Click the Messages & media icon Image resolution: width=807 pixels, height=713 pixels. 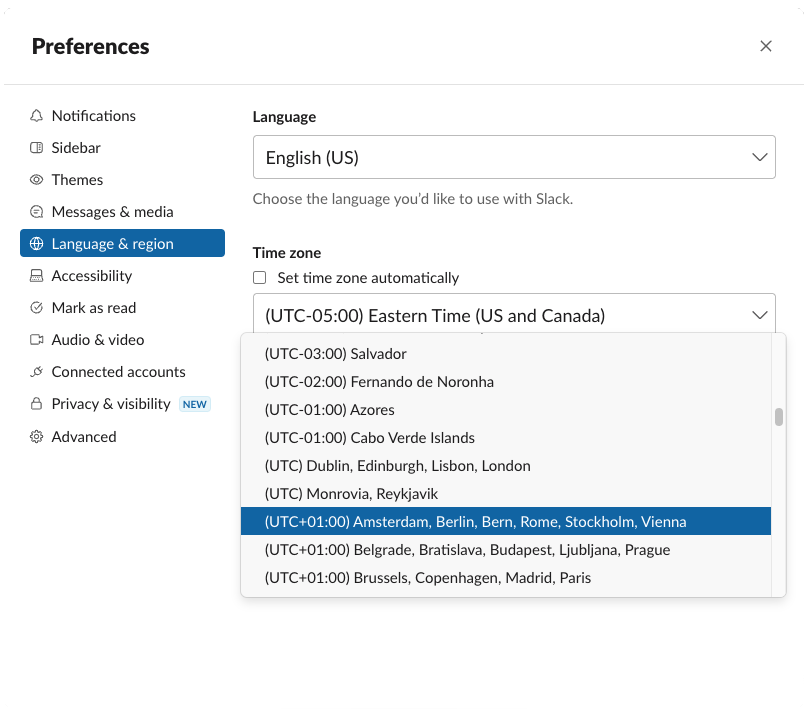37,212
